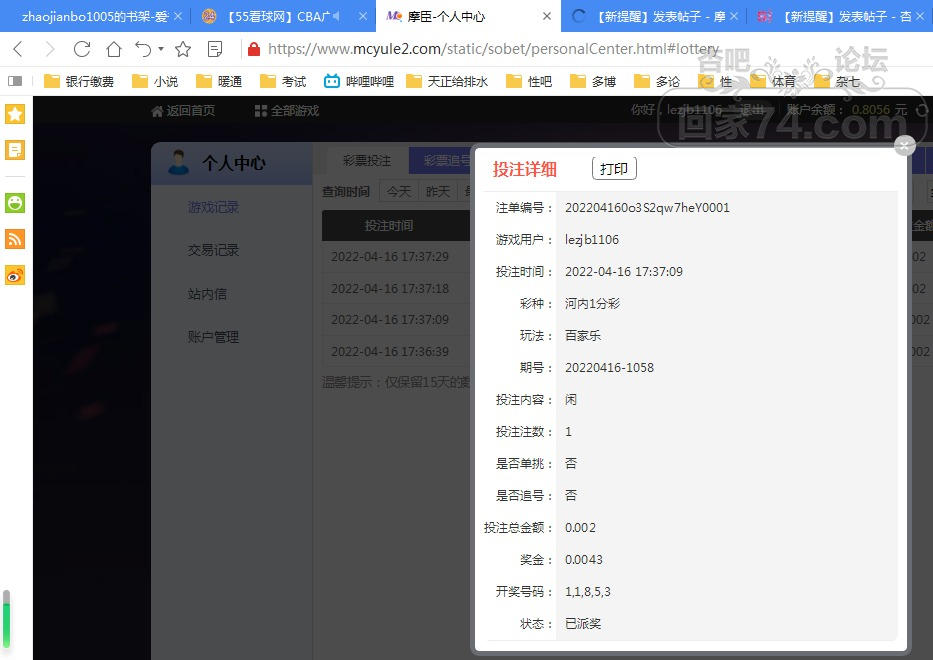This screenshot has width=933, height=660.
Task: Open the green smiley sidebar icon
Action: (15, 203)
